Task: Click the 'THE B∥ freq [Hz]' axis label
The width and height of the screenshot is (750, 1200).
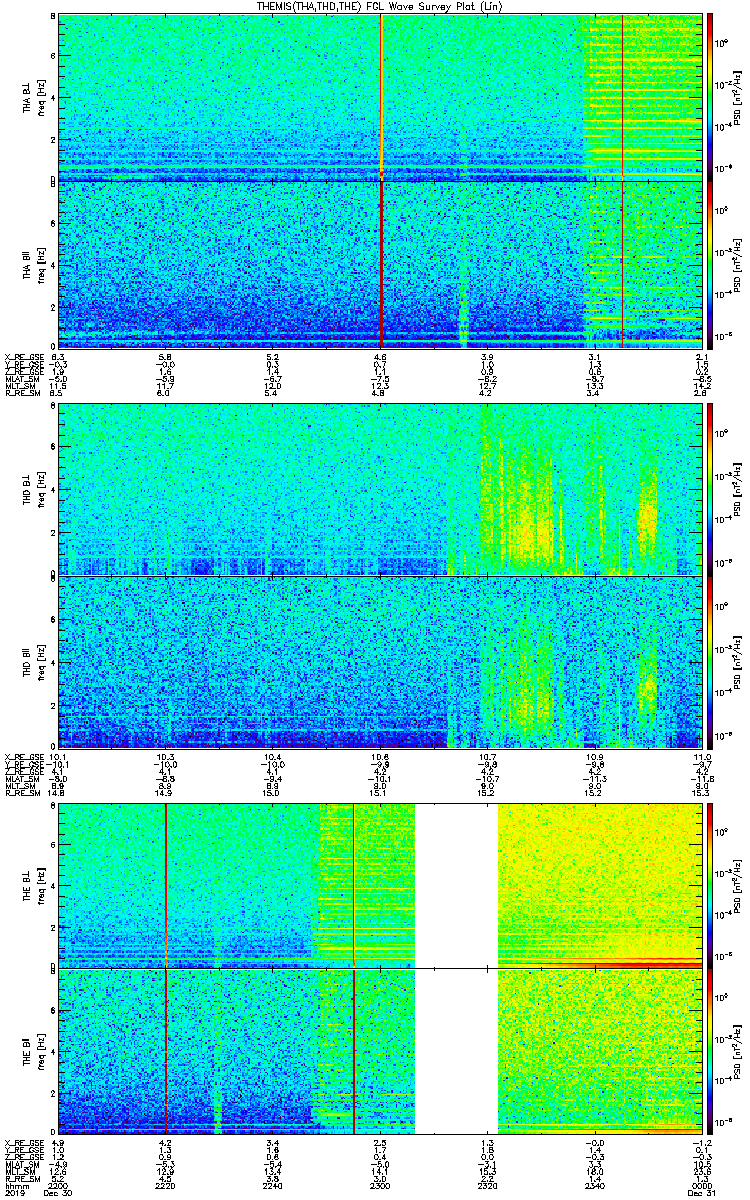Action: 34,1051
